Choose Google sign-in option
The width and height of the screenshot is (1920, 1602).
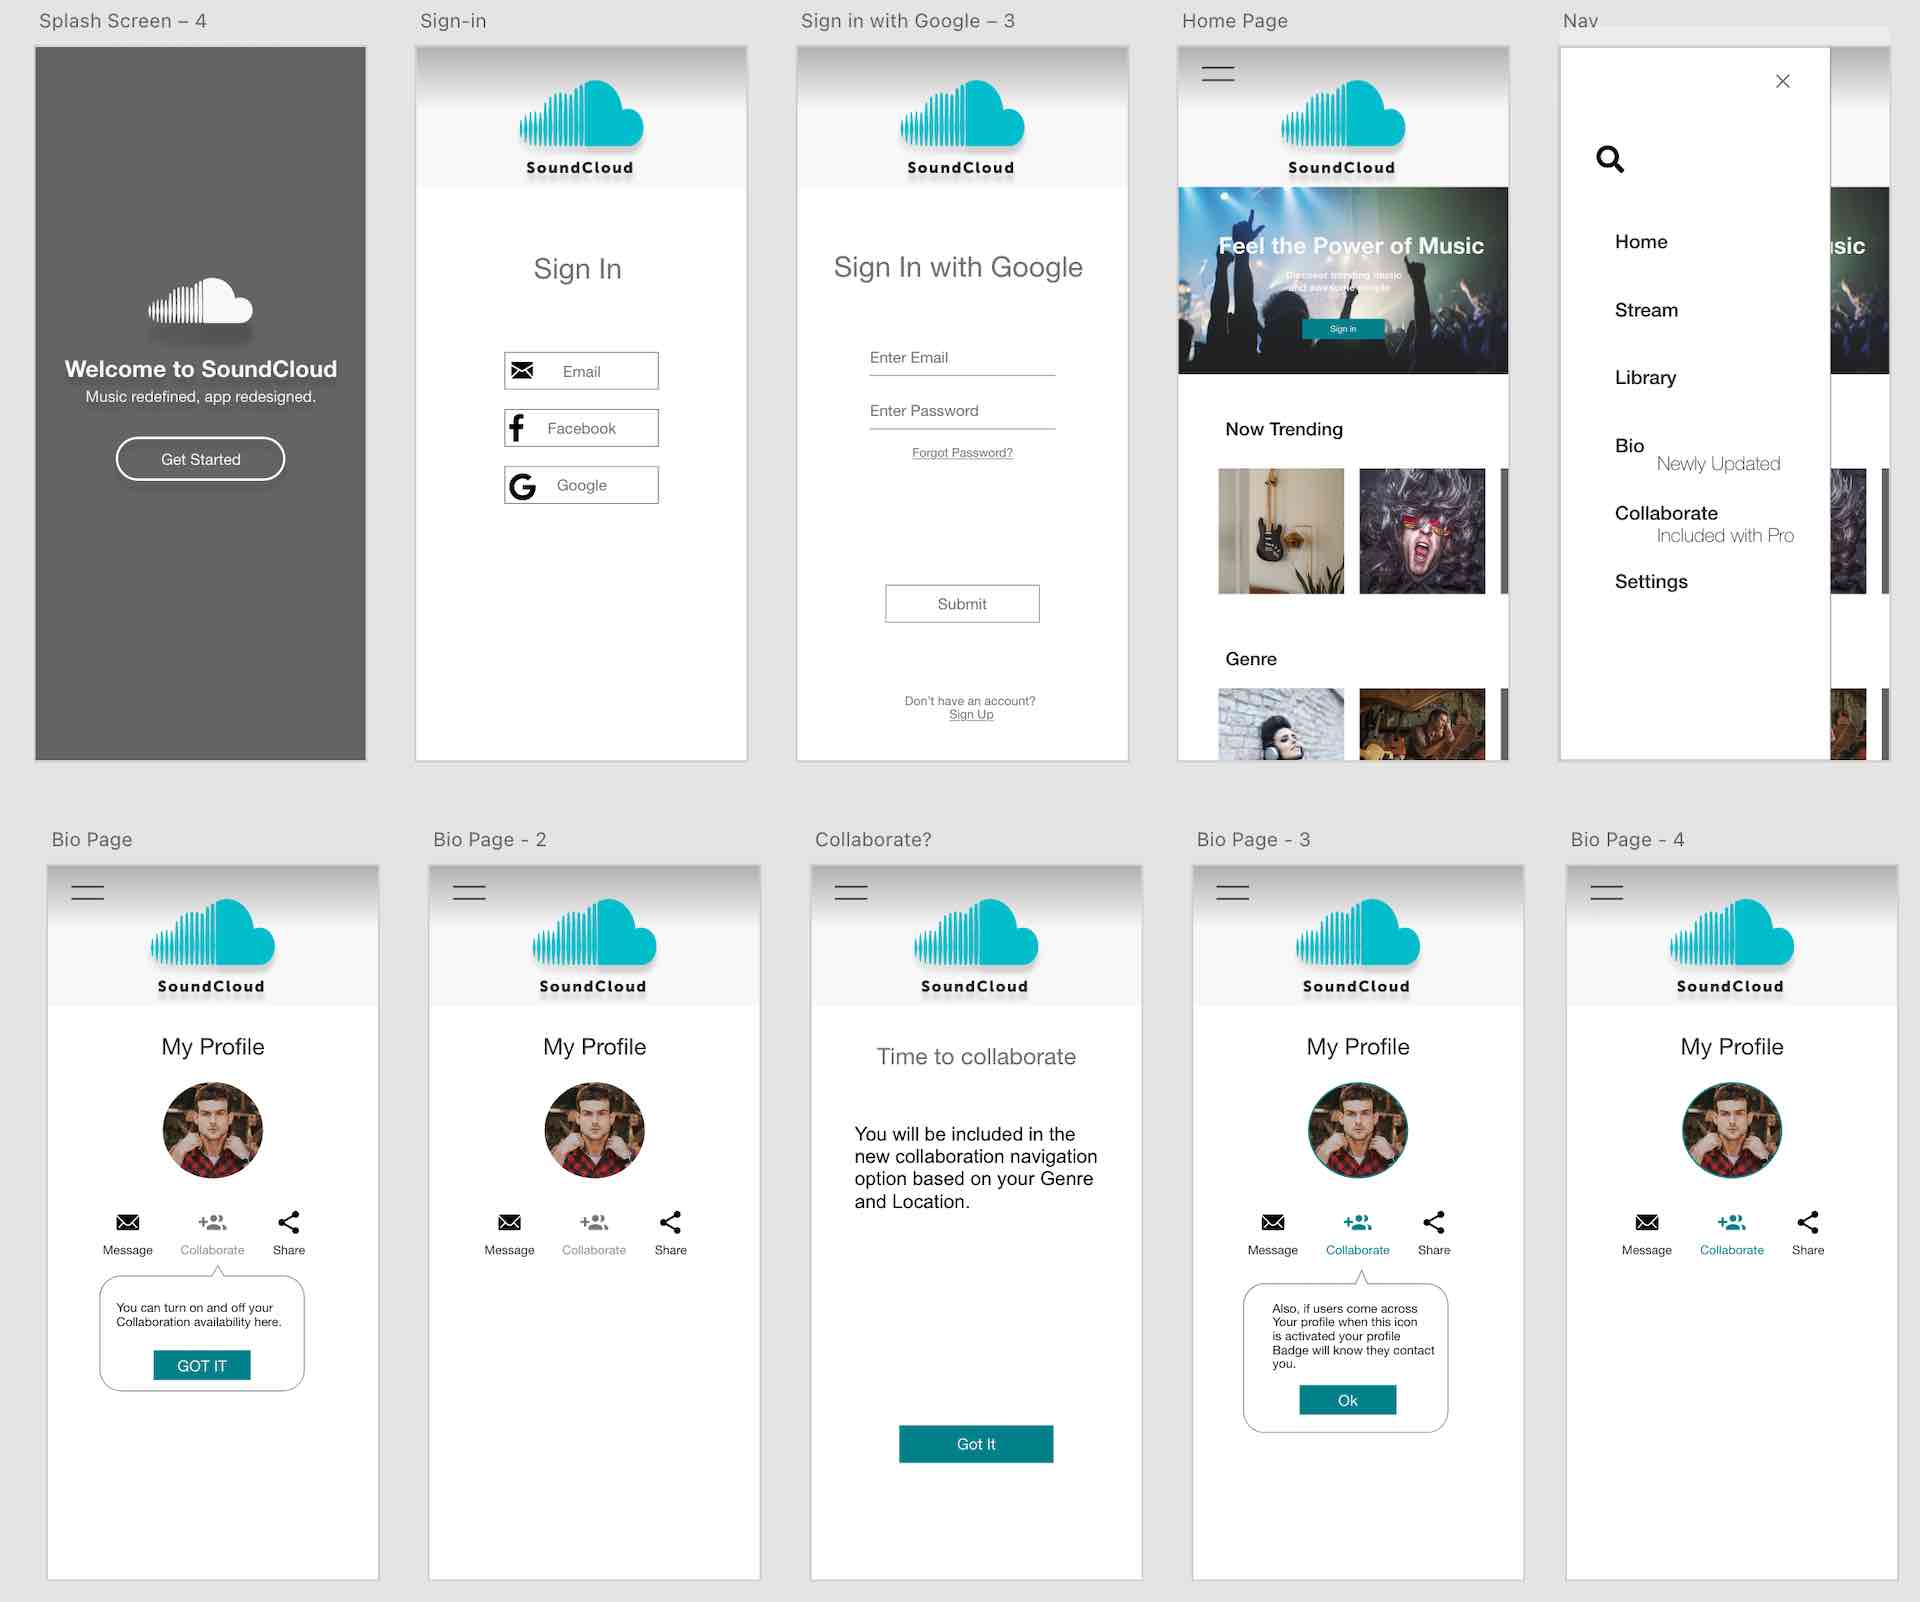pos(581,485)
